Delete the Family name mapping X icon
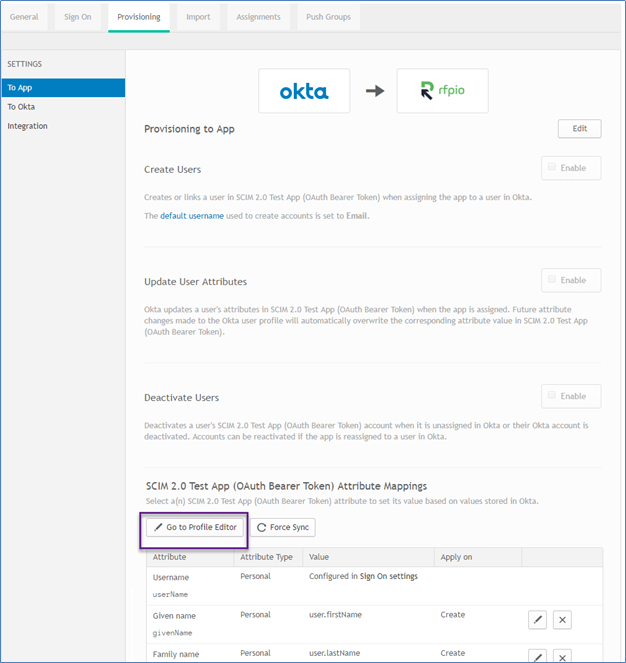The width and height of the screenshot is (626, 663). pos(562,657)
